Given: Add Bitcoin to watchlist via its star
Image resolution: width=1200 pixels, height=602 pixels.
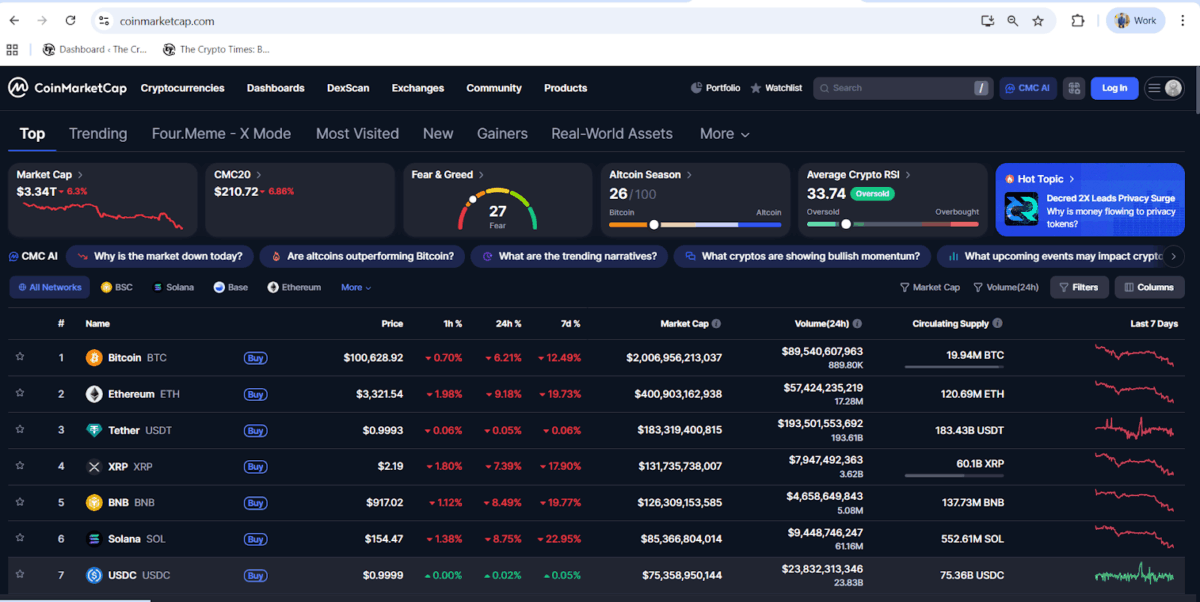Looking at the screenshot, I should click(19, 357).
